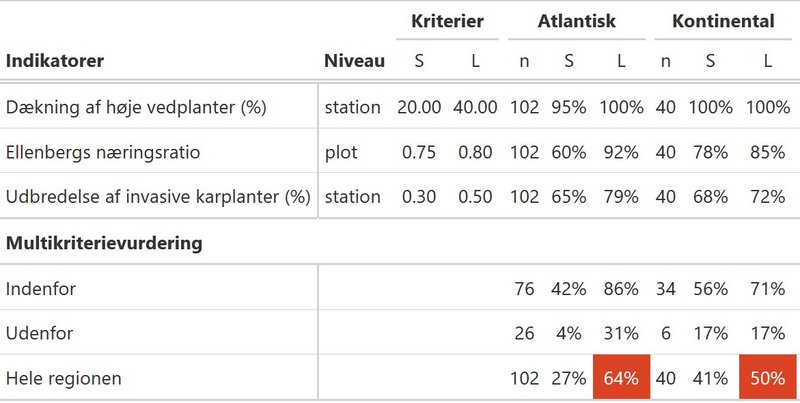The width and height of the screenshot is (800, 403).
Task: Select the Kontinental column group header
Action: pyautogui.click(x=723, y=21)
